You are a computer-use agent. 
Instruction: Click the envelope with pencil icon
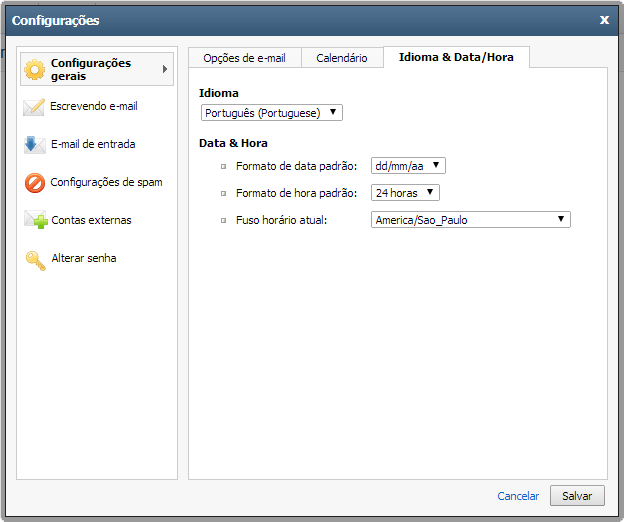click(x=34, y=107)
